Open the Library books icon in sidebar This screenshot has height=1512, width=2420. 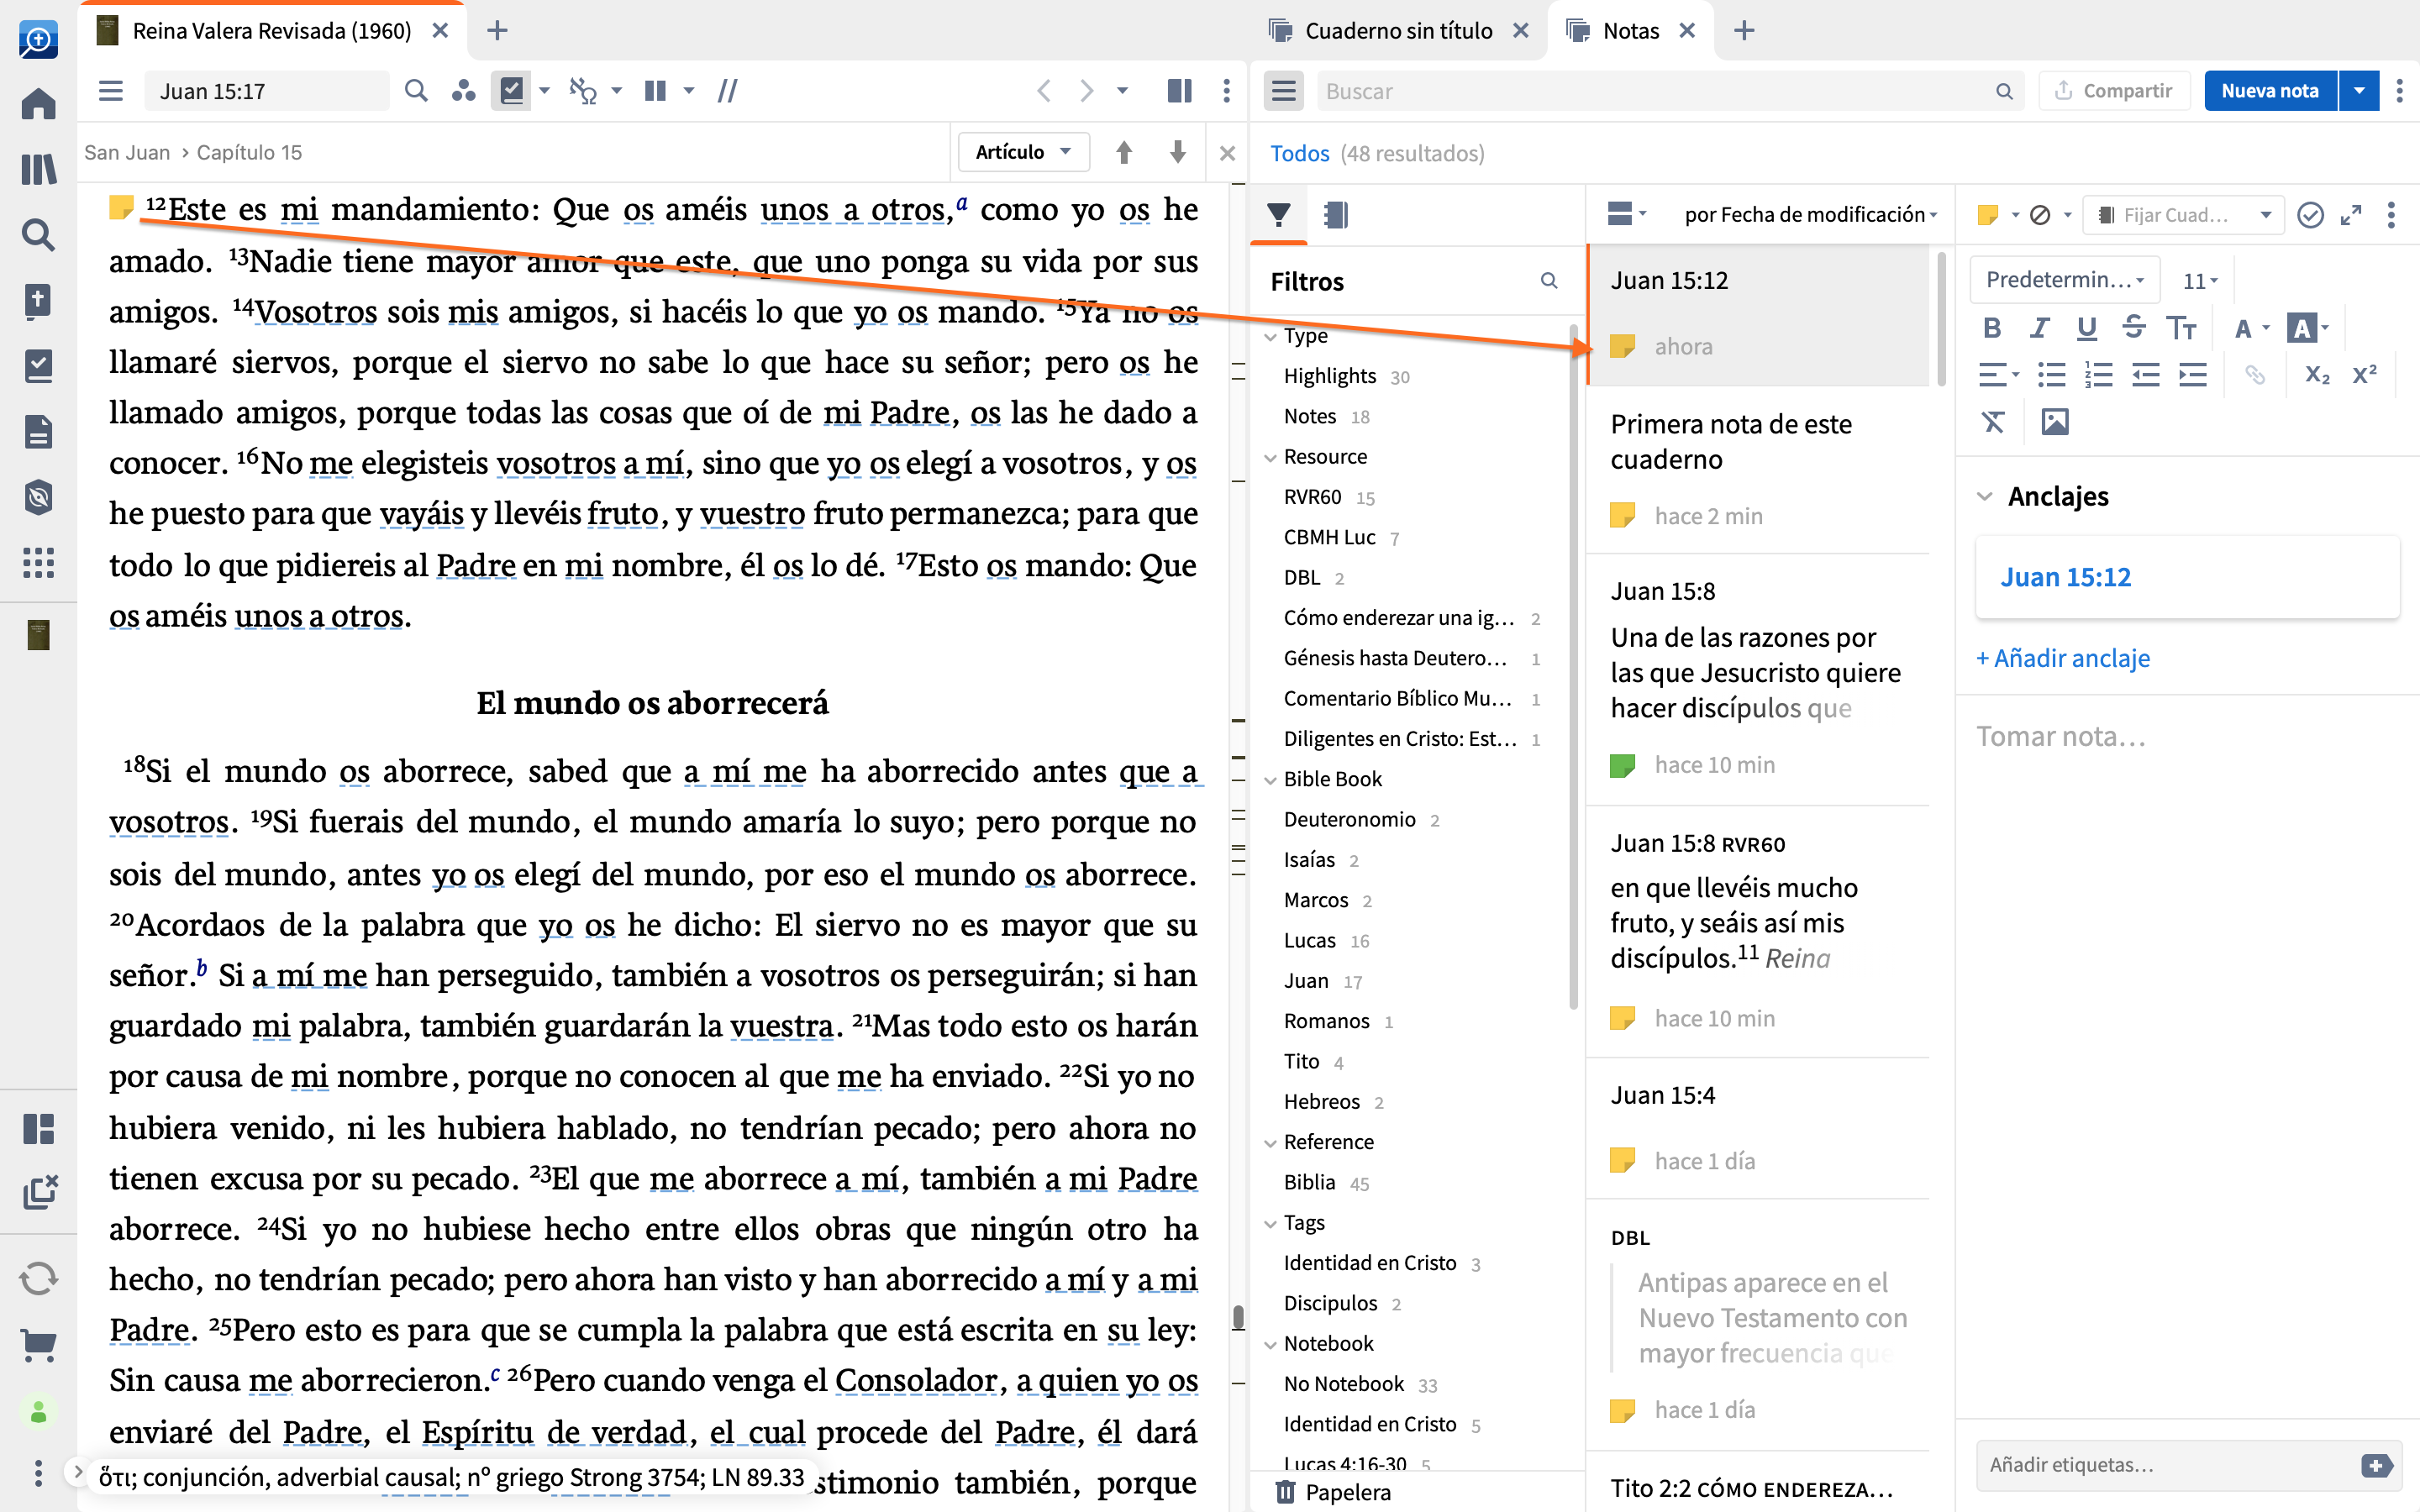tap(38, 169)
